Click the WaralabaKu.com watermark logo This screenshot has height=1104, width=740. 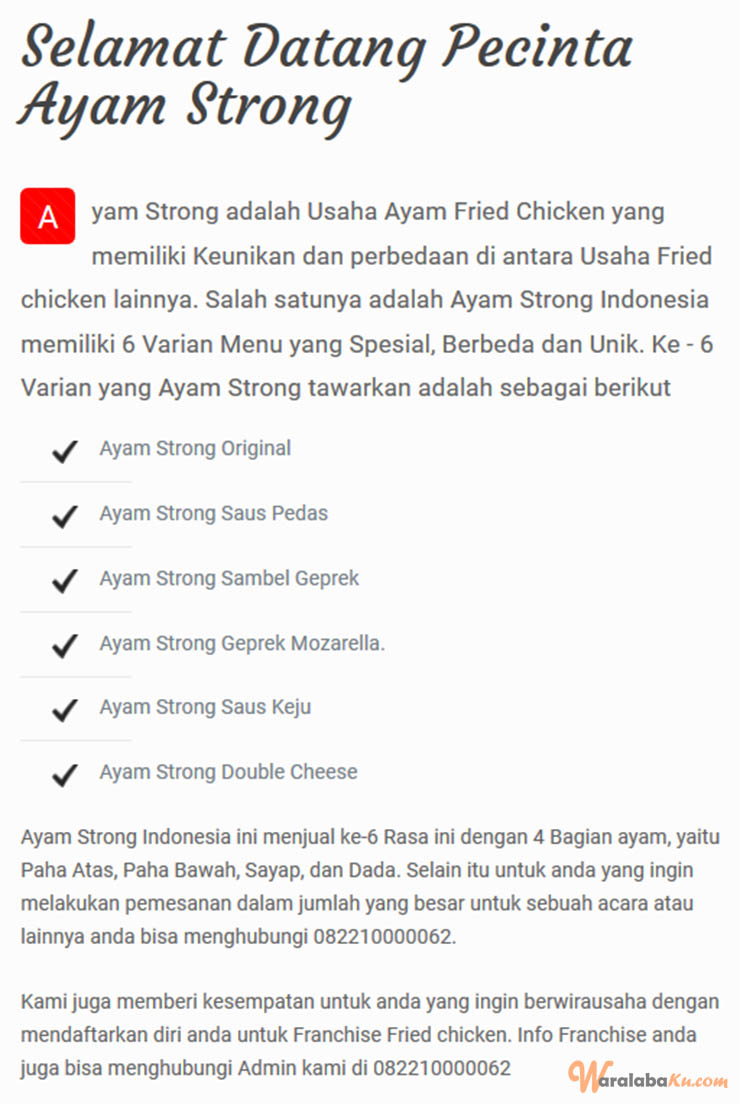pyautogui.click(x=648, y=1077)
